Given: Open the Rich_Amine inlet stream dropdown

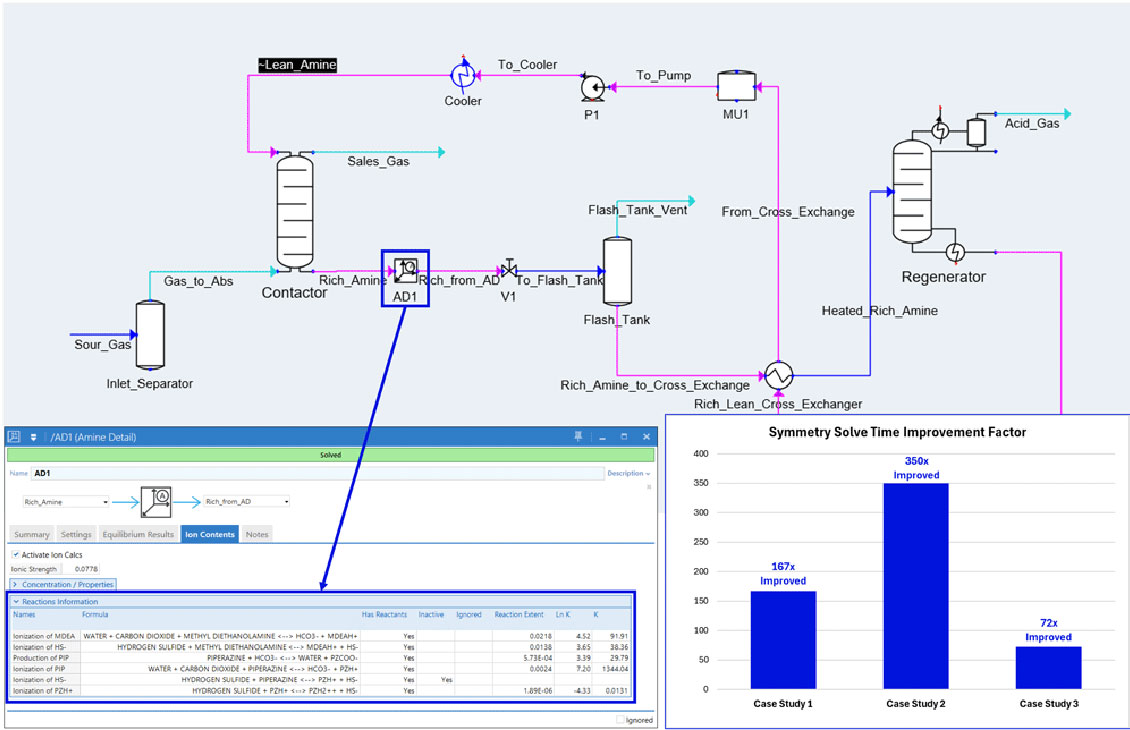Looking at the screenshot, I should coord(104,501).
